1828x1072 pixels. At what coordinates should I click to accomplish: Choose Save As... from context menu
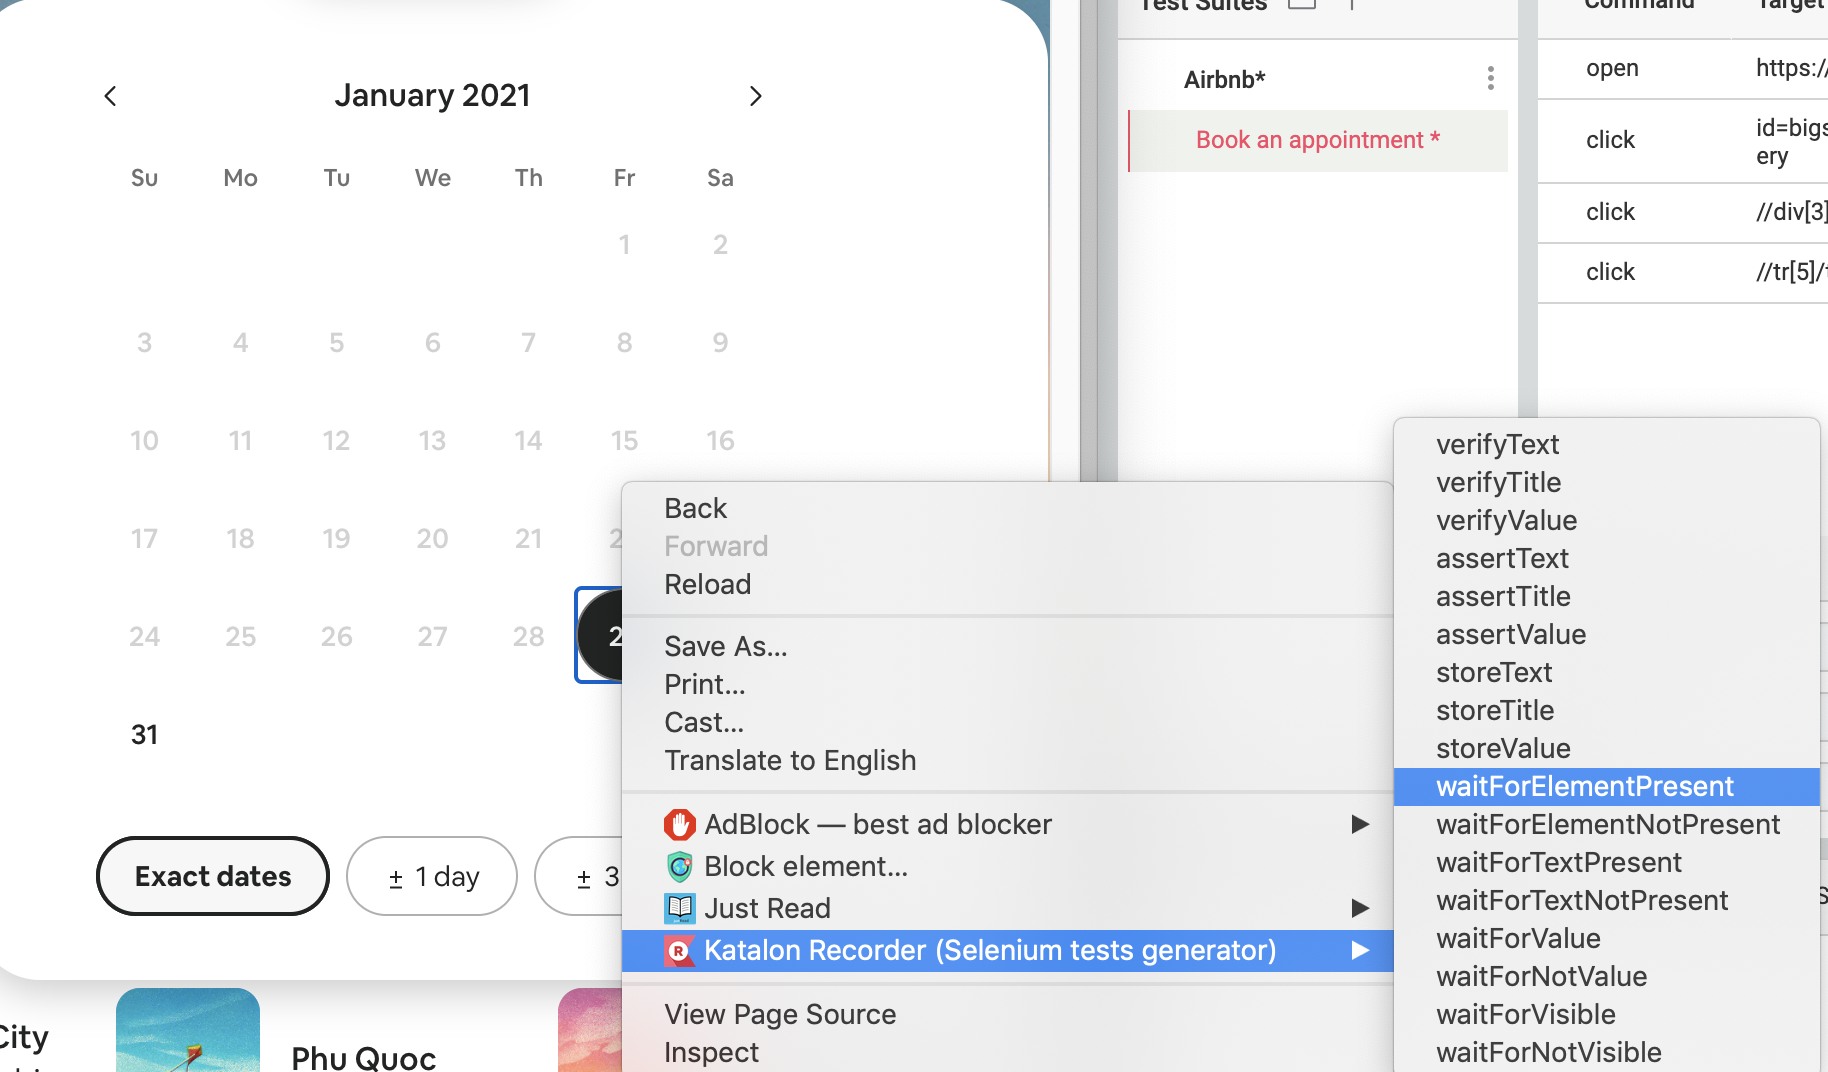click(1007, 646)
